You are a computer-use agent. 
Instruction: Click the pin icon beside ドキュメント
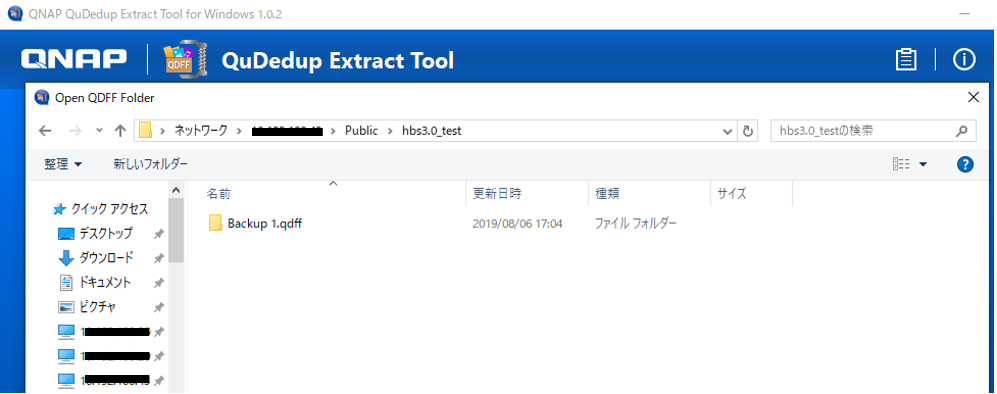point(159,283)
